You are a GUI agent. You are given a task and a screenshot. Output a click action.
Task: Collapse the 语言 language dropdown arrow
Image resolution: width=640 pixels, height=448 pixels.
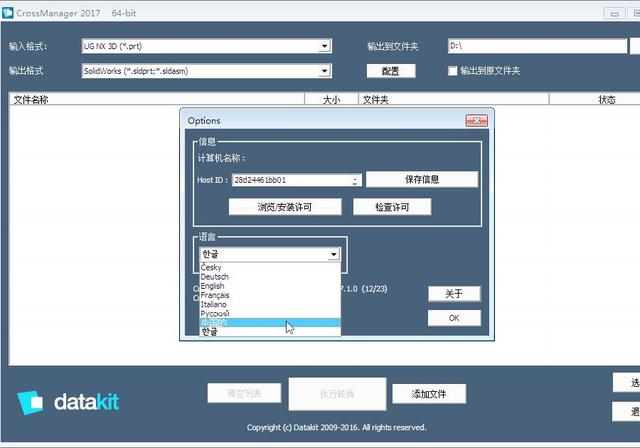[x=333, y=255]
